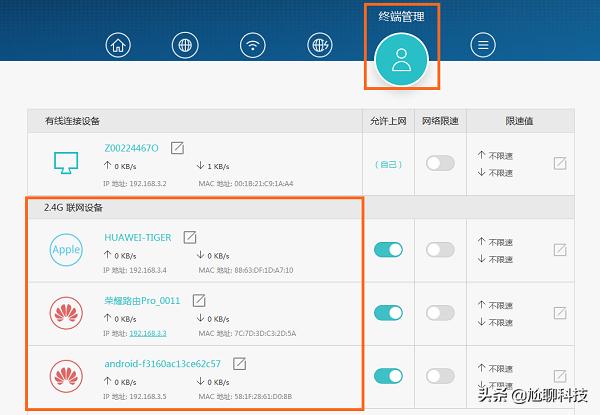
Task: Click the 1 KB/s download rate
Action: coord(218,166)
